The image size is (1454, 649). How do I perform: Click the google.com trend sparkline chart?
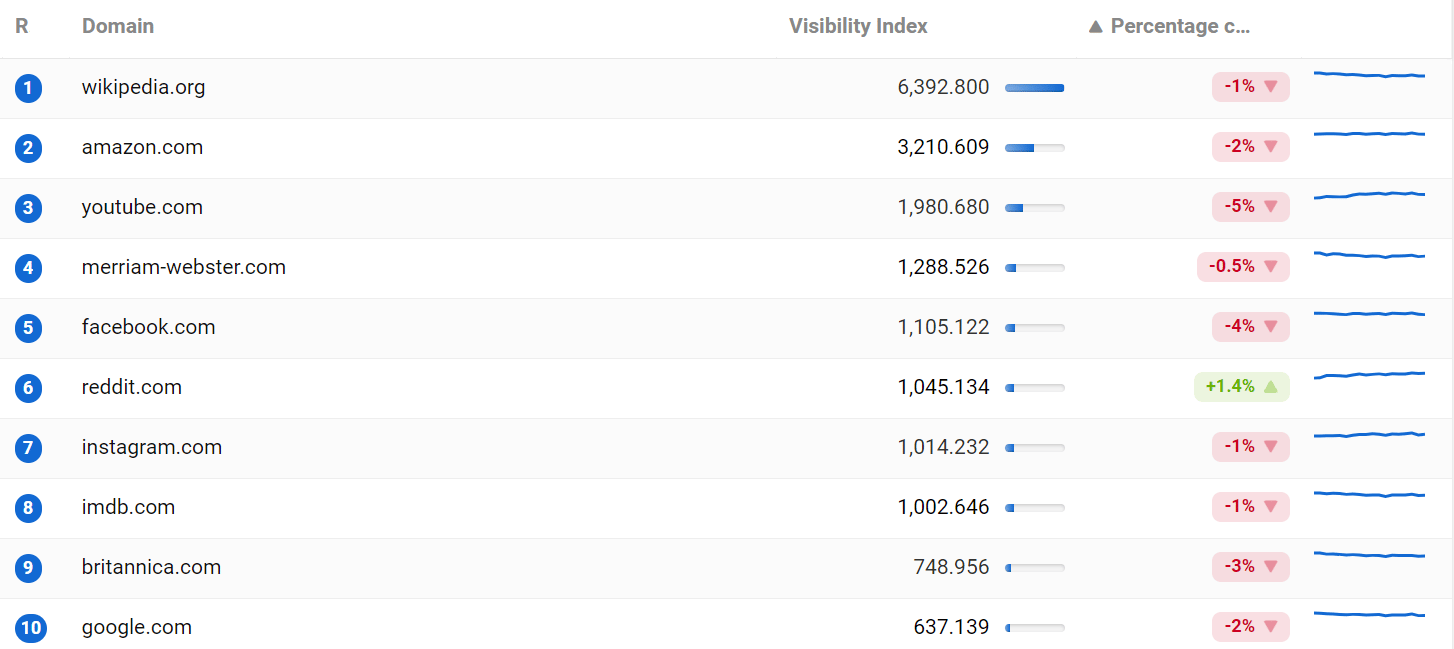click(x=1369, y=614)
